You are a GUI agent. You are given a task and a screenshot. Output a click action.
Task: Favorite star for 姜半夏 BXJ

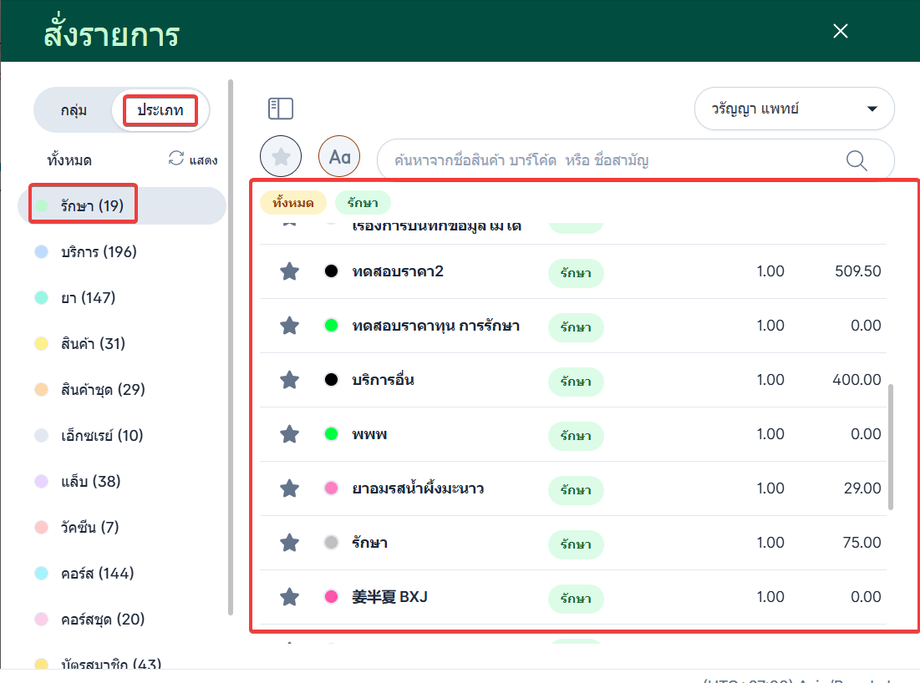289,597
